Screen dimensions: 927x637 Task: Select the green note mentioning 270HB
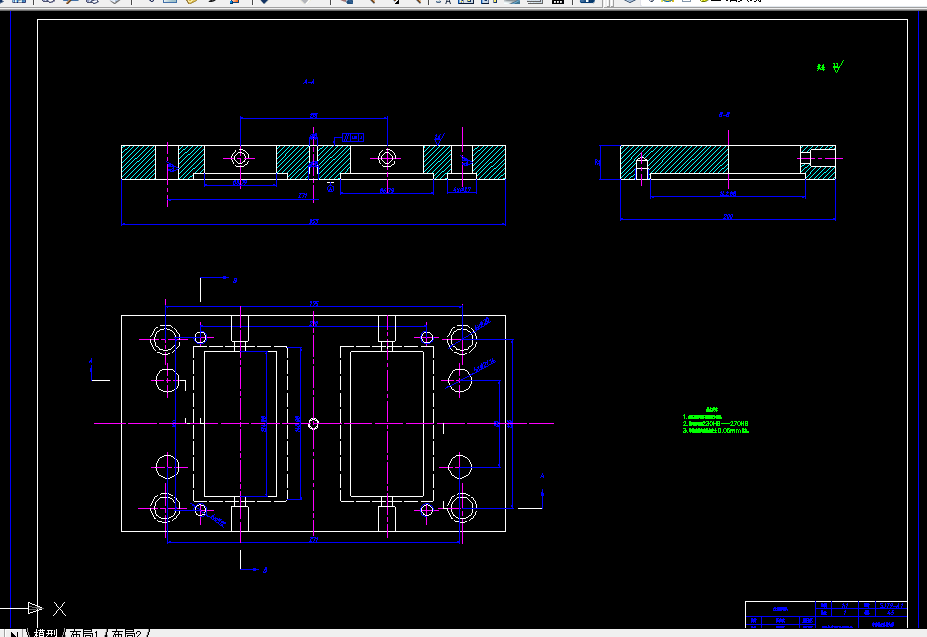pyautogui.click(x=715, y=423)
